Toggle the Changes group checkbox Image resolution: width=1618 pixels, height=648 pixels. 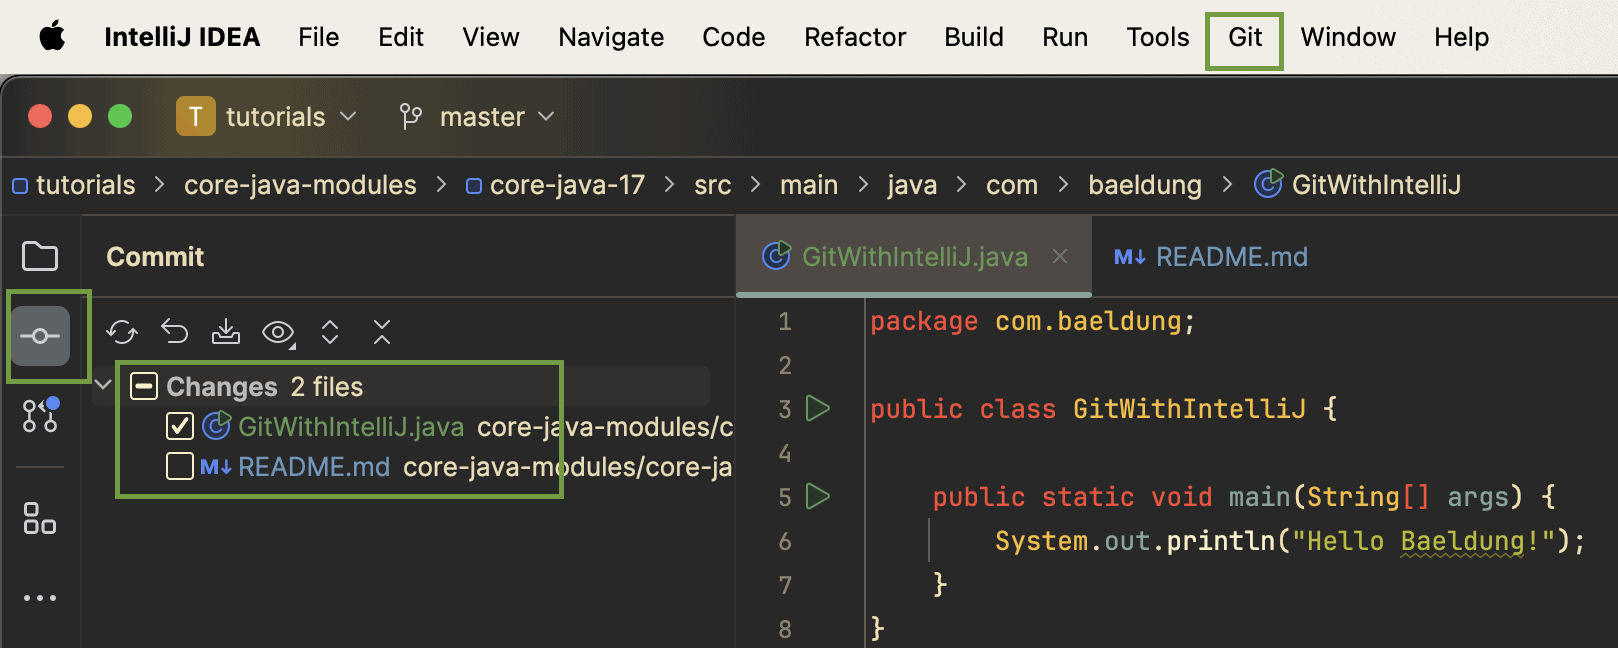coord(144,386)
